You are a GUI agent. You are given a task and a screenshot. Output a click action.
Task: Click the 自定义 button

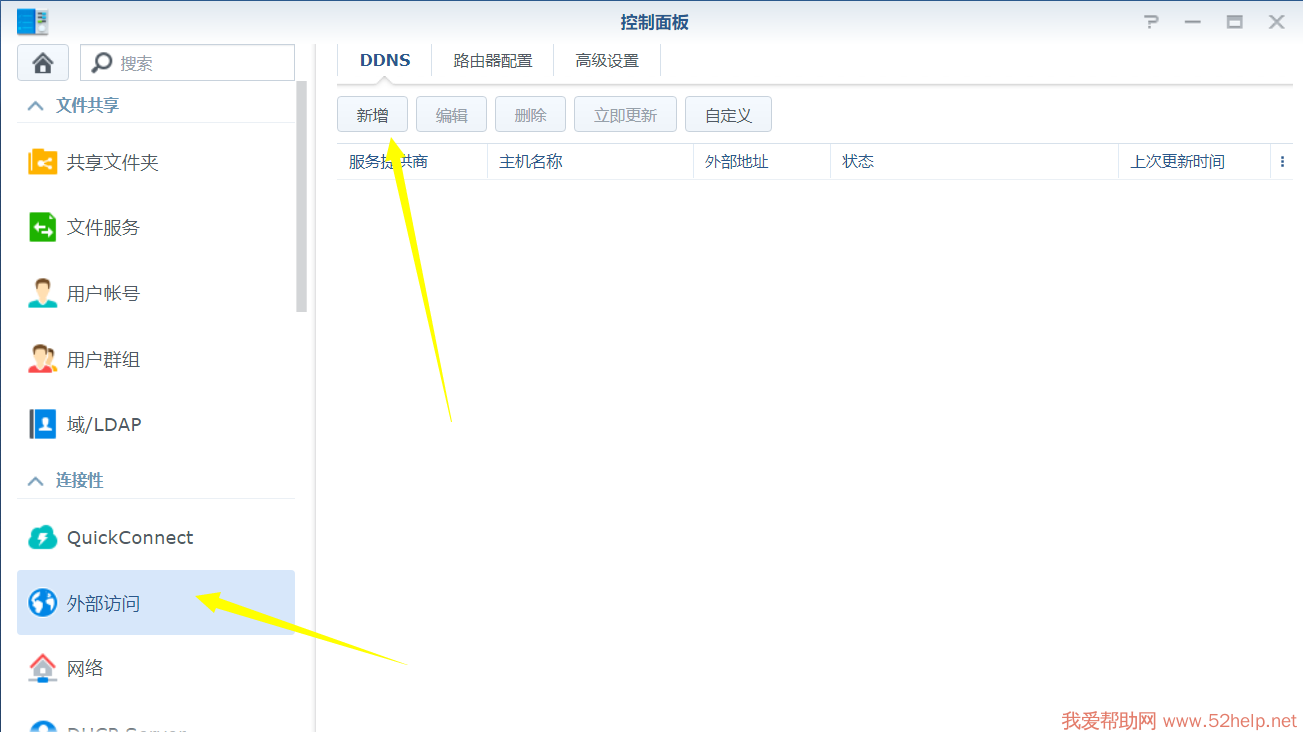[x=728, y=115]
